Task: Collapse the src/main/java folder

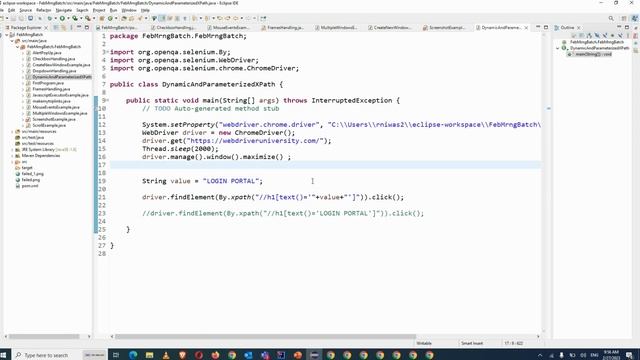Action: 12,41
